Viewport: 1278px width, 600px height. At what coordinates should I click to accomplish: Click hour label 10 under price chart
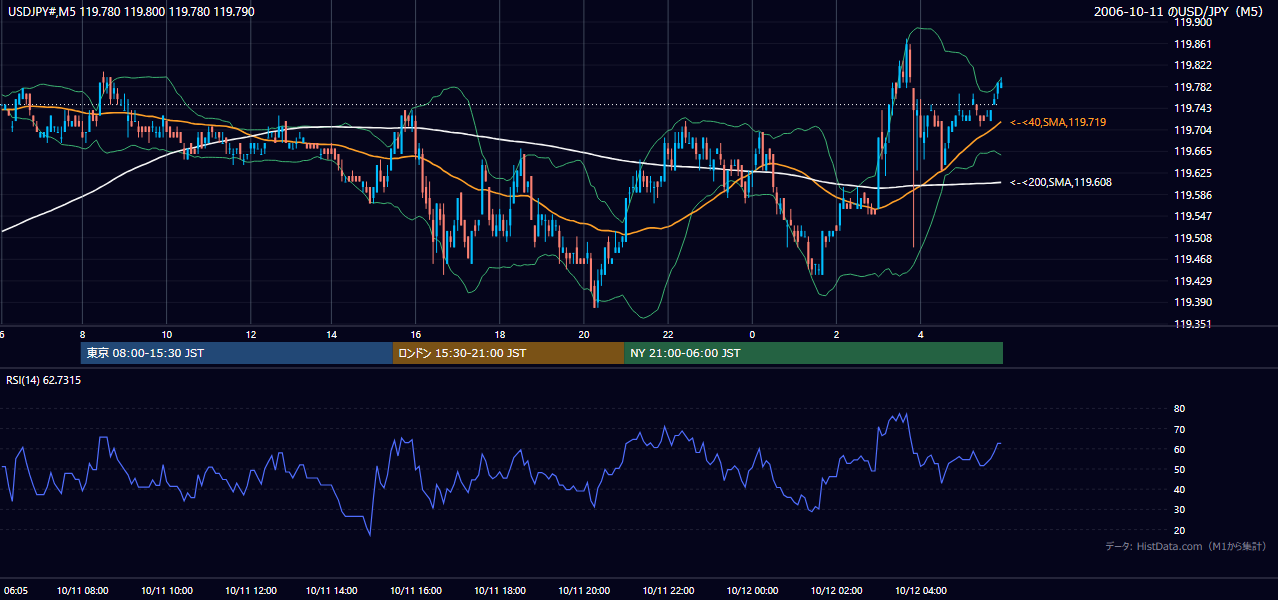(166, 335)
